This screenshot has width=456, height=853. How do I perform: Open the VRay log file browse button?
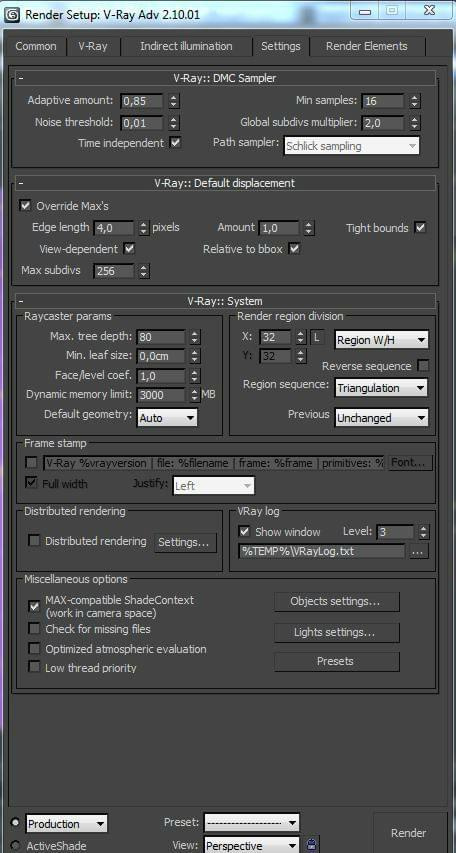pyautogui.click(x=419, y=551)
